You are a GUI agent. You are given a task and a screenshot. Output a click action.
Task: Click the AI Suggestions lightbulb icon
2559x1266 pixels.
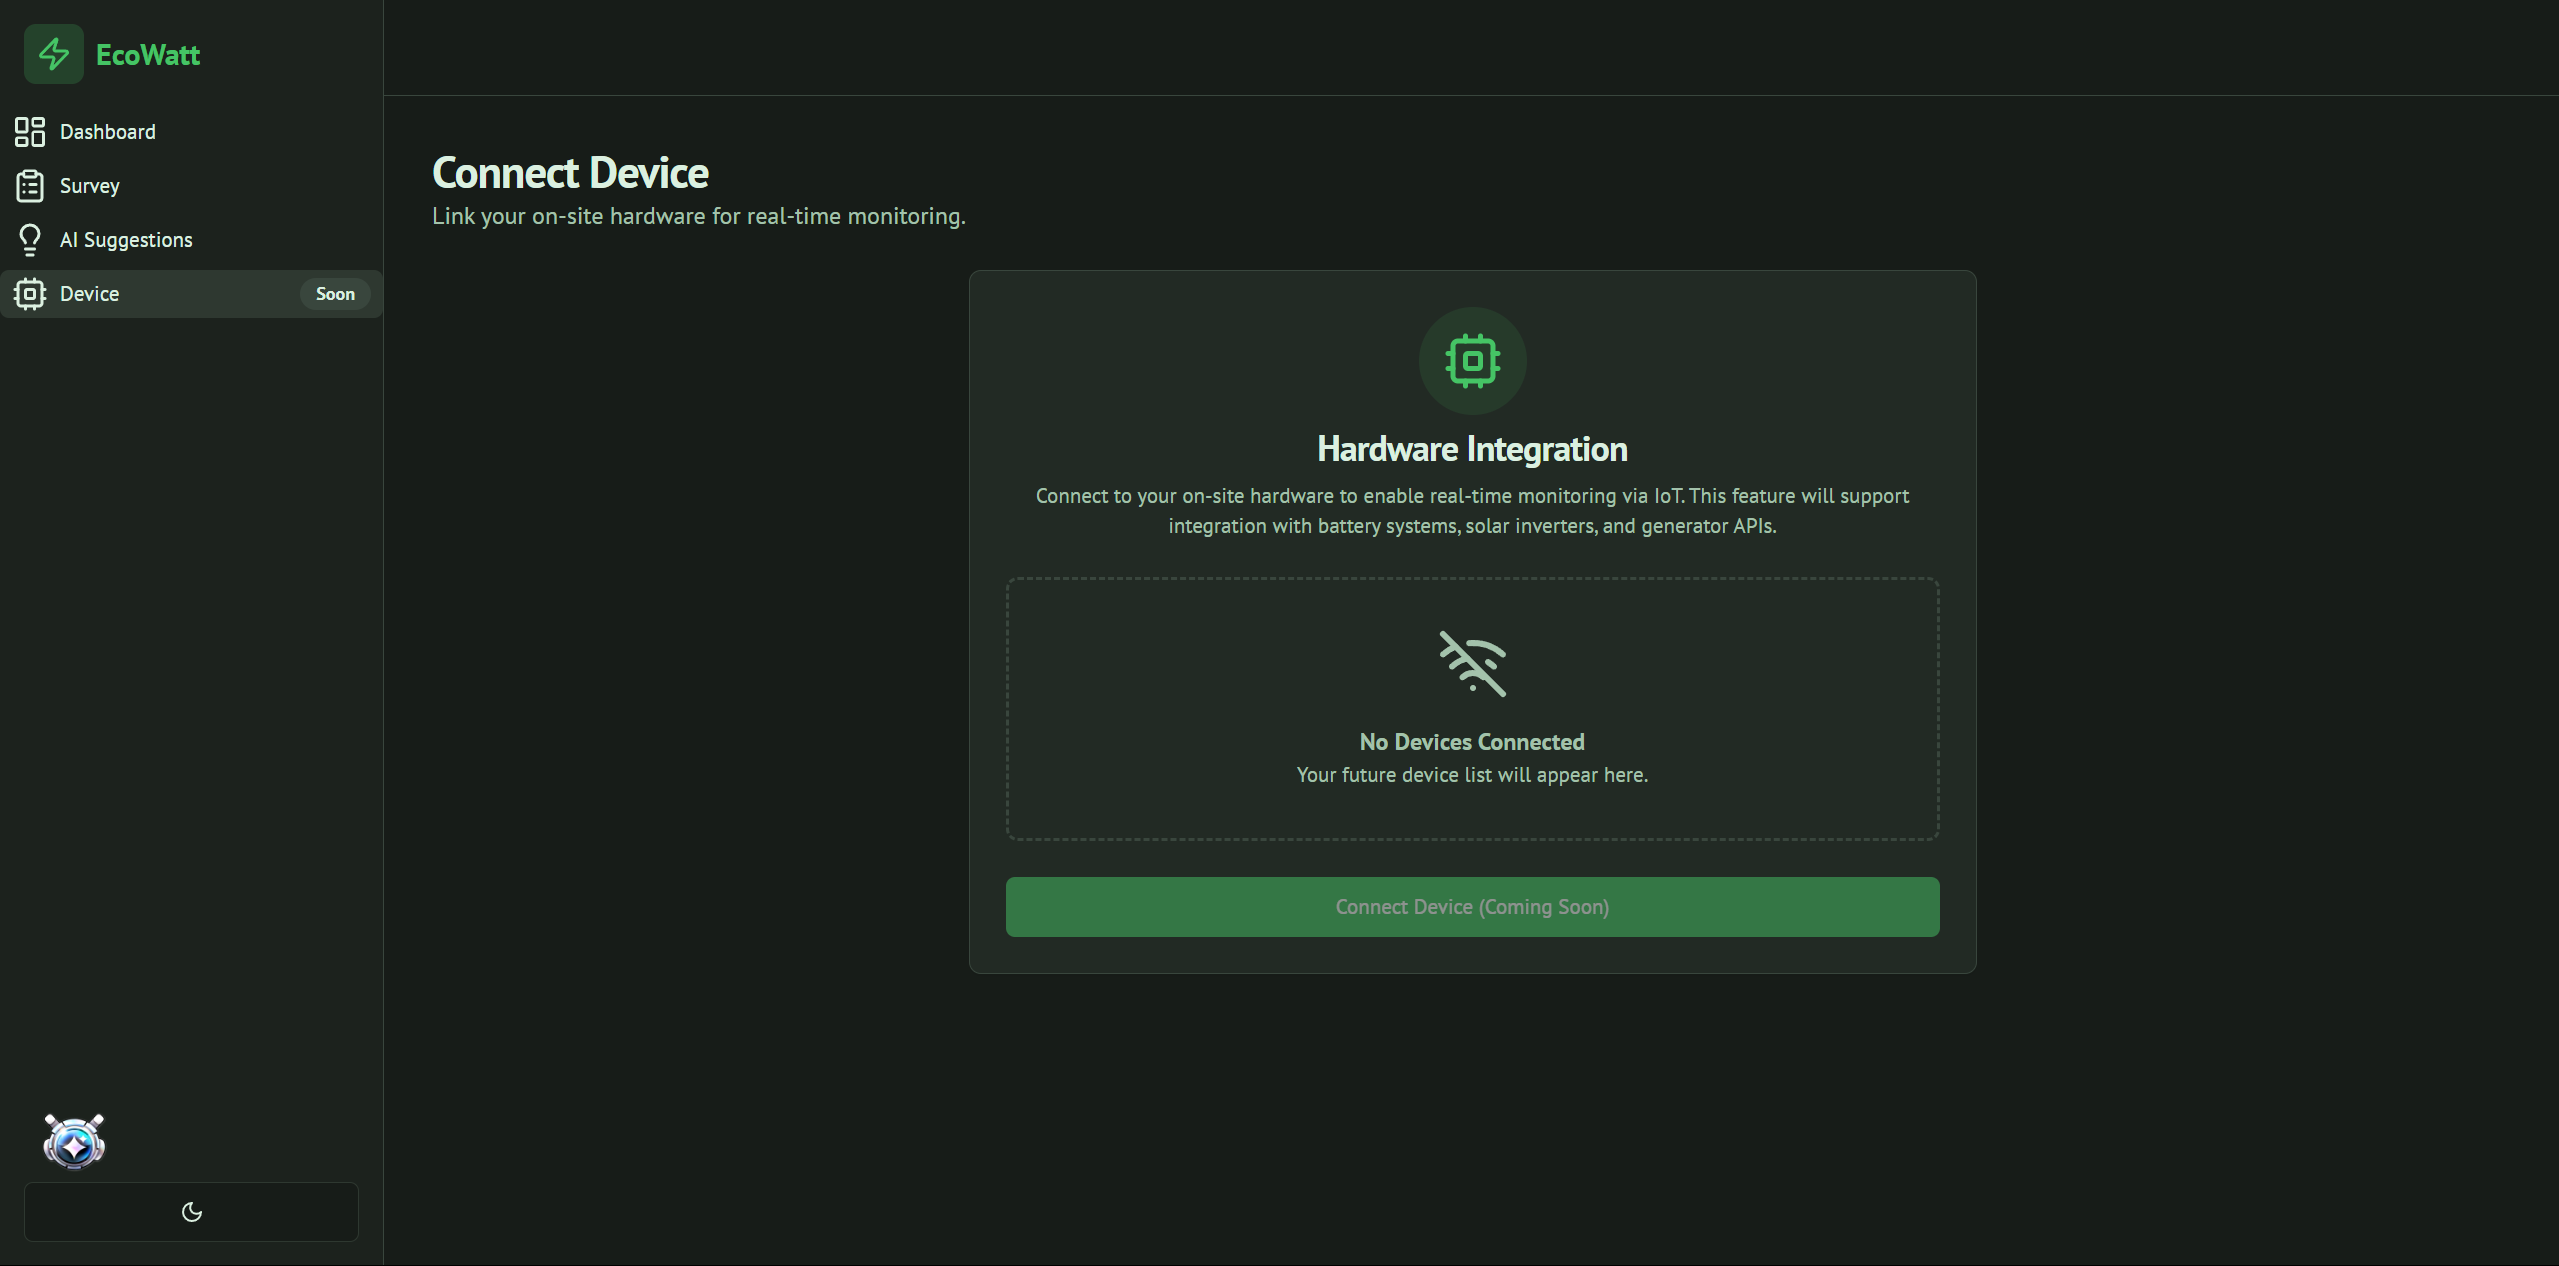pyautogui.click(x=30, y=240)
